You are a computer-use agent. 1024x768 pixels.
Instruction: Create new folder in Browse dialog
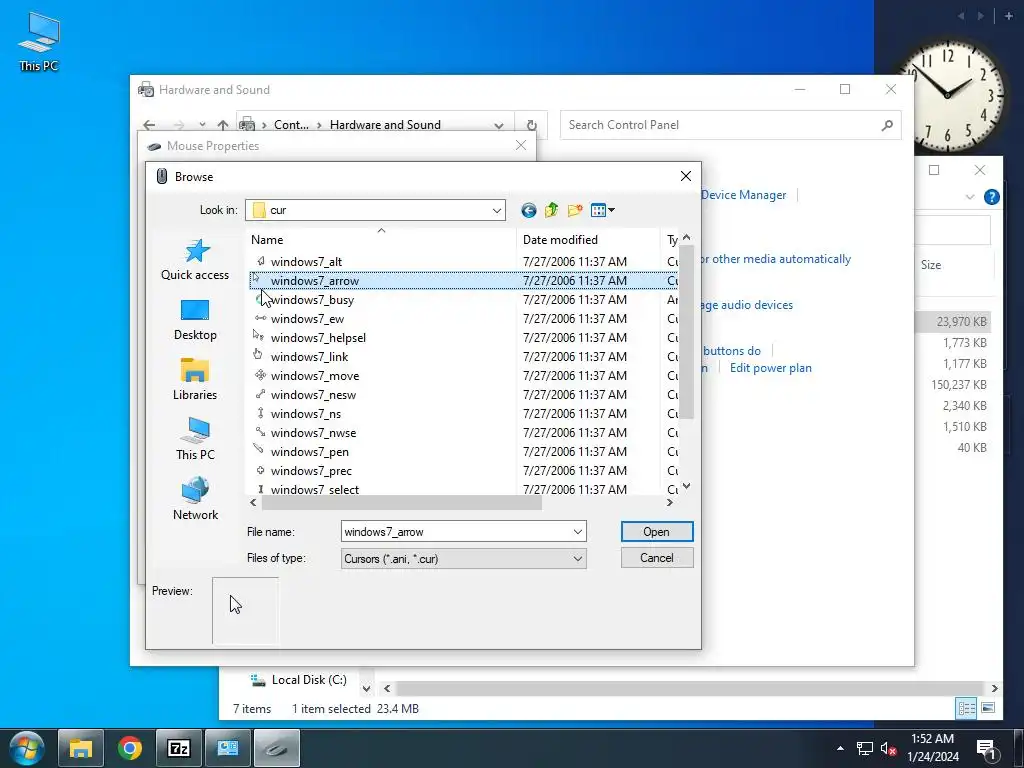point(575,210)
